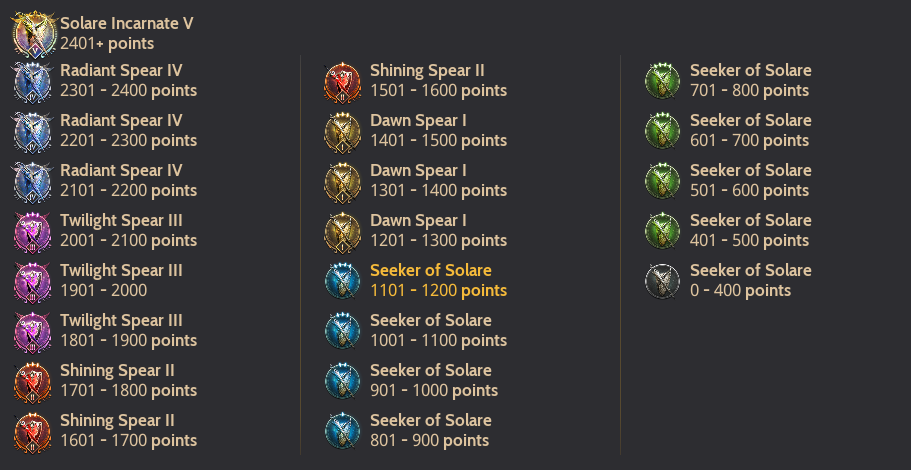911x470 pixels.
Task: Select the Radiant Spear IV 2301-2400 badge icon
Action: [x=33, y=82]
